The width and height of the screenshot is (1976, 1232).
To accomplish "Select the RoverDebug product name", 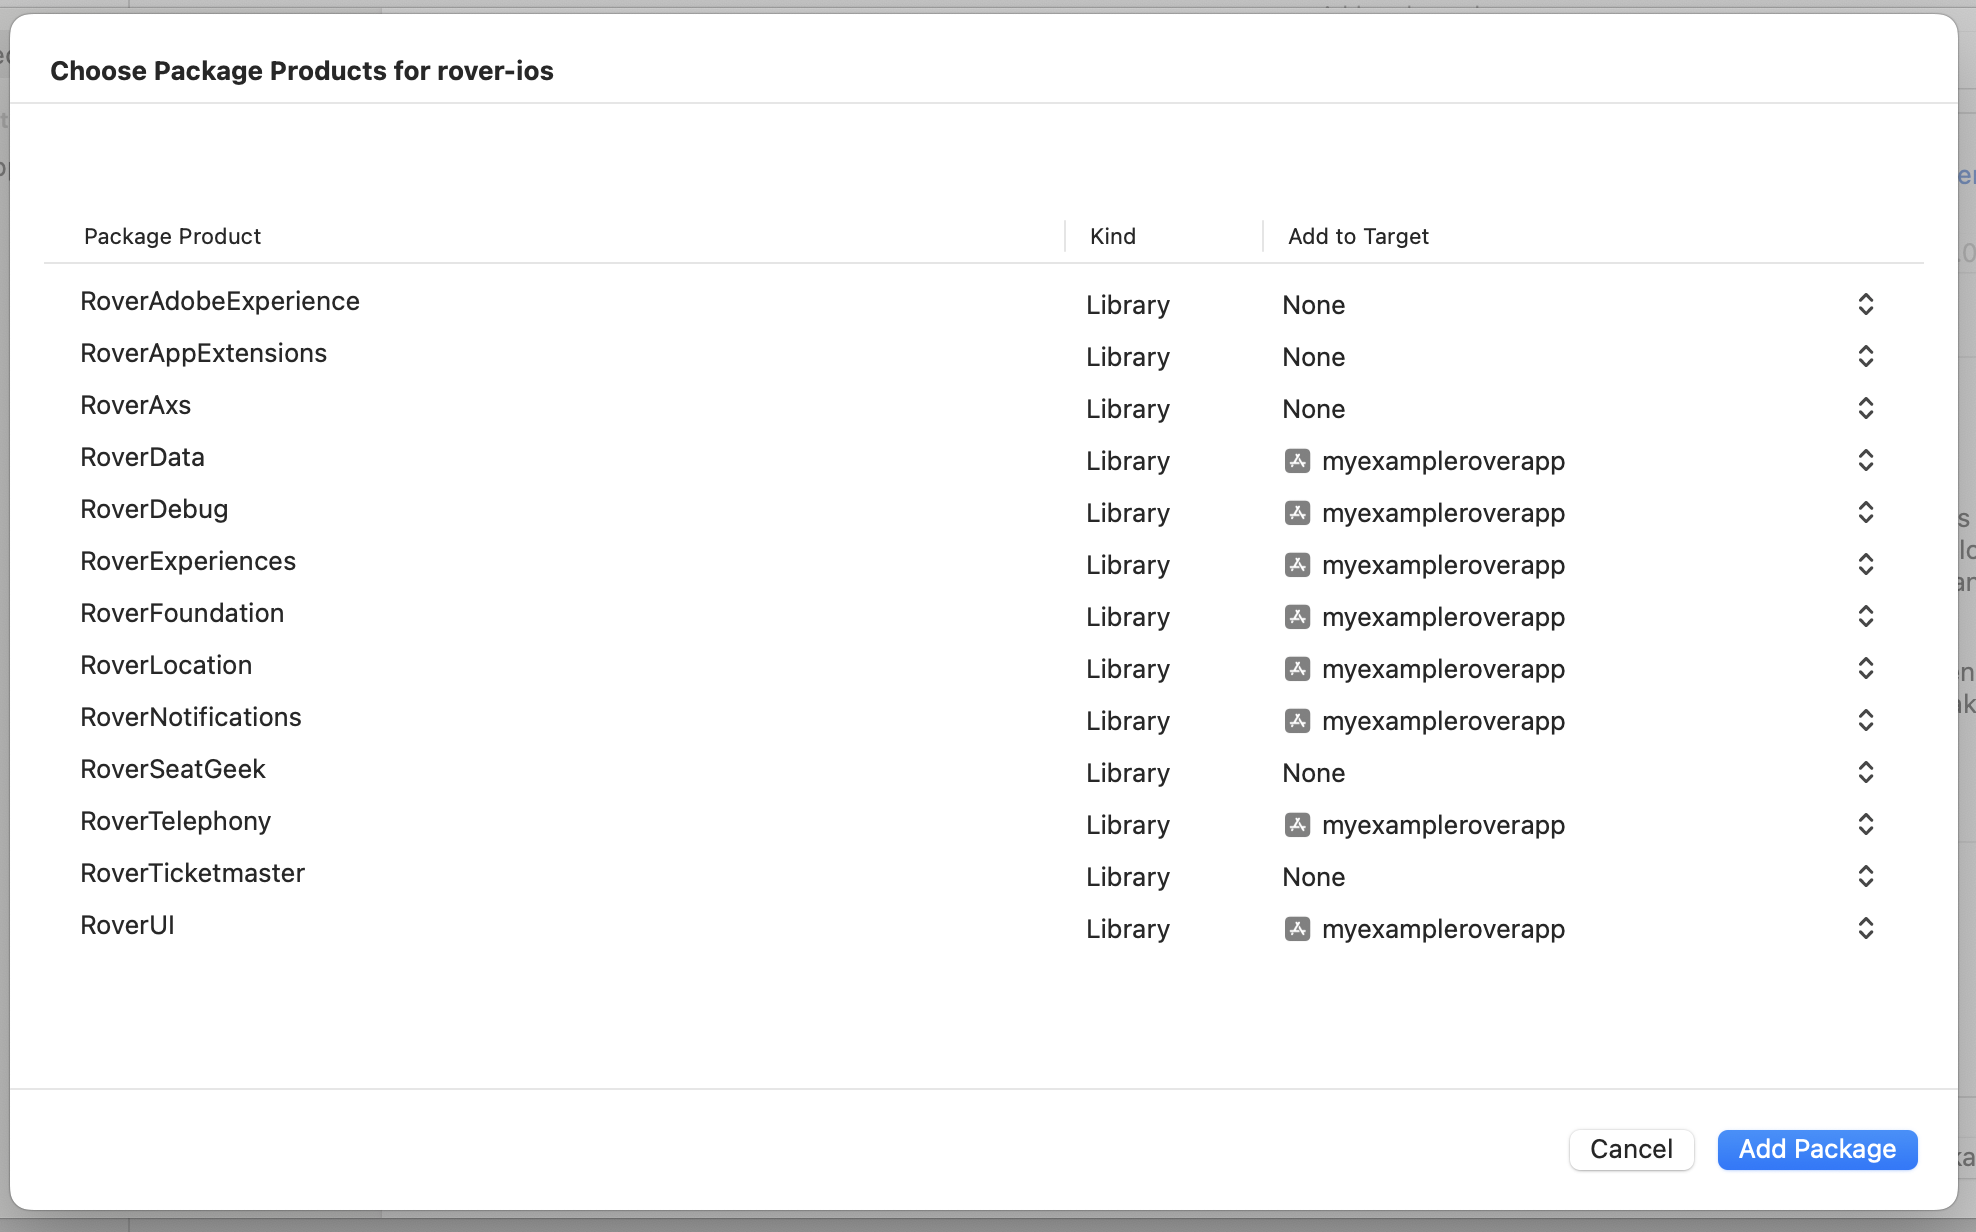I will tap(154, 509).
